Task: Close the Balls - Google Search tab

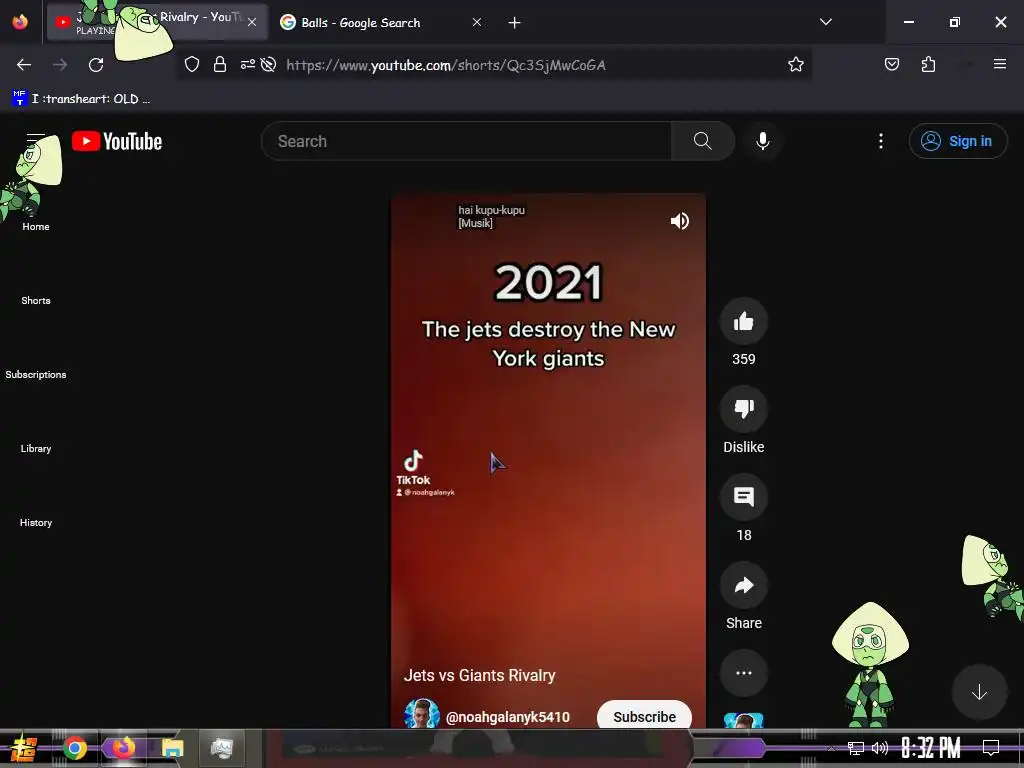Action: click(x=477, y=22)
